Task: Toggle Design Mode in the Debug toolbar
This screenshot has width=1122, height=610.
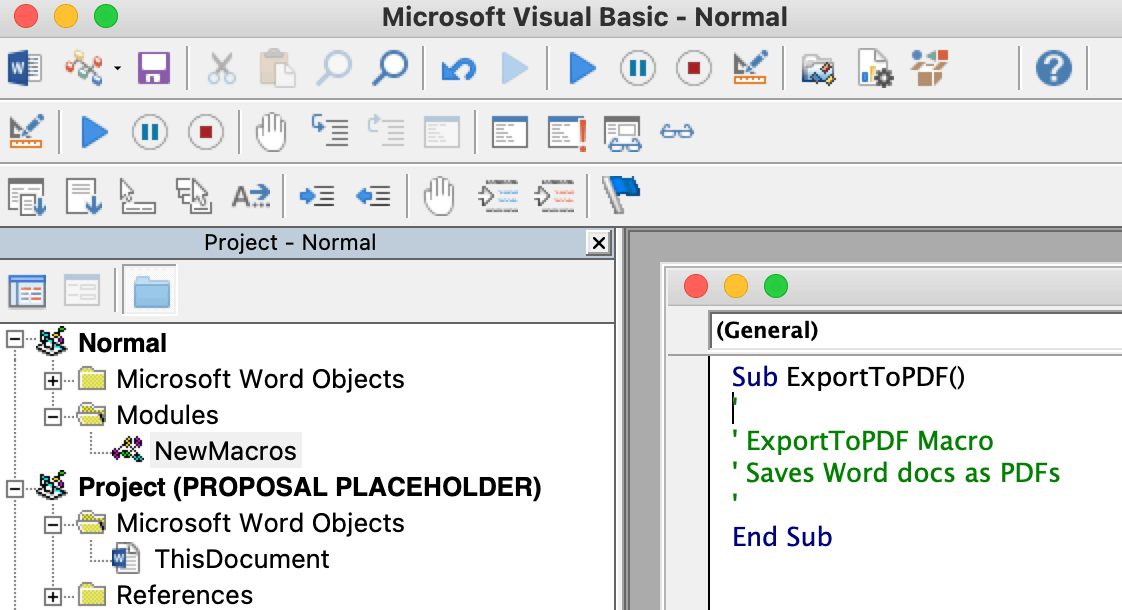Action: [25, 131]
